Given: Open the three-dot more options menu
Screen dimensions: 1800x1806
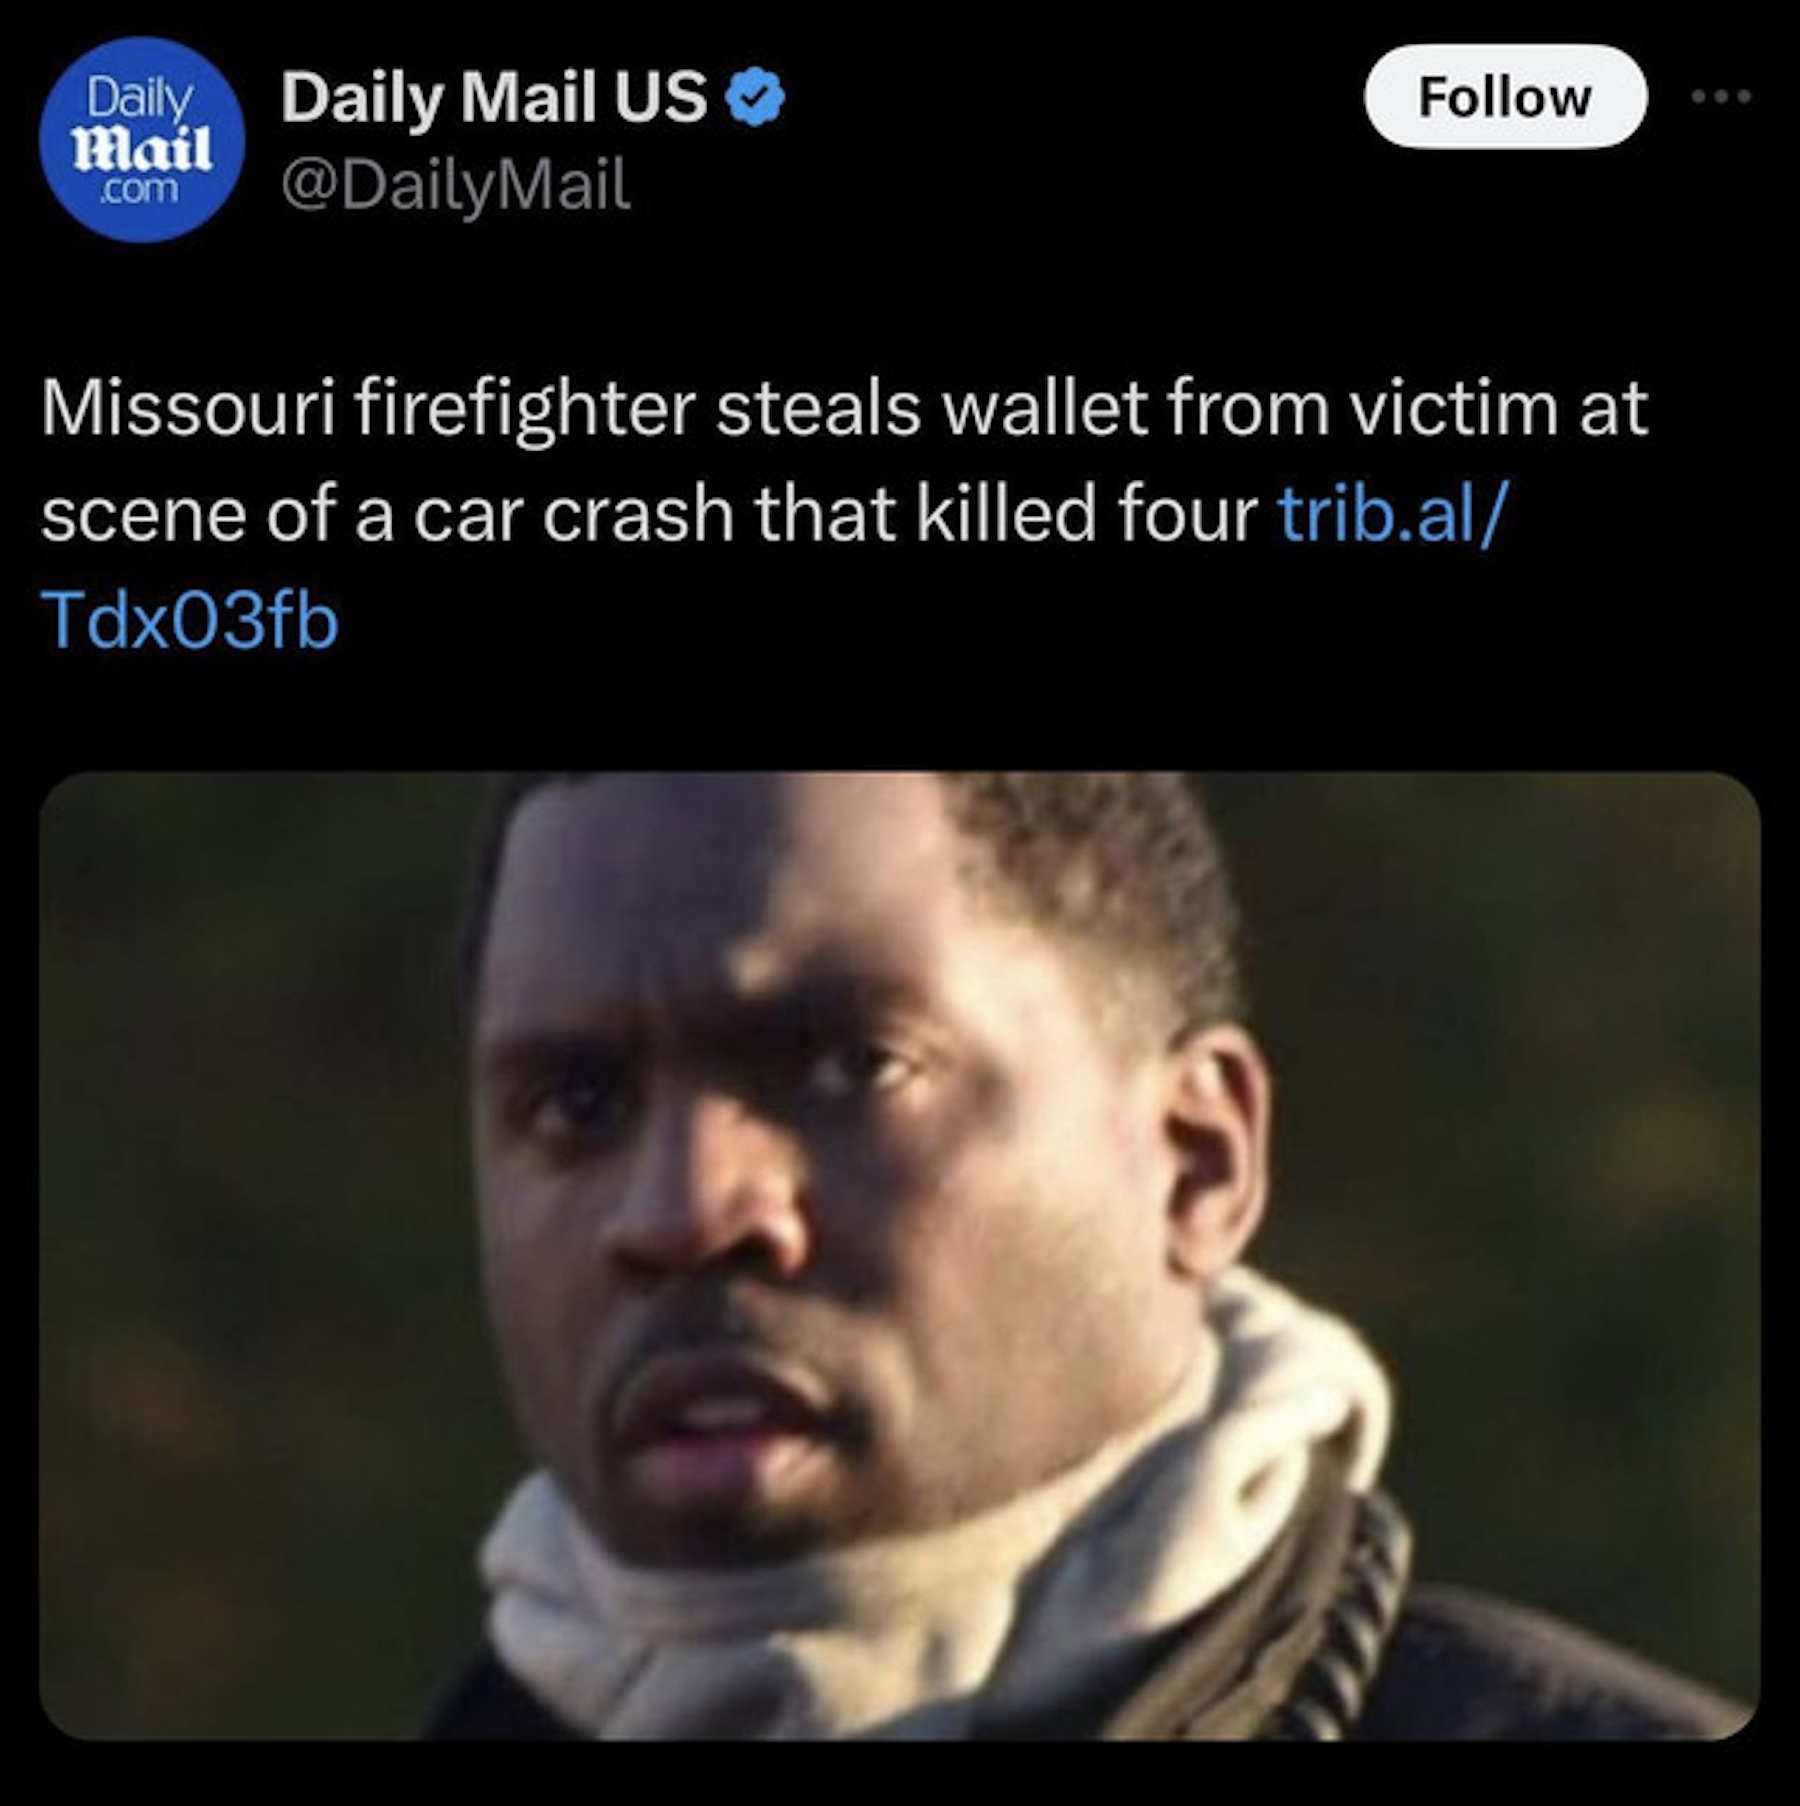Looking at the screenshot, I should (1721, 97).
